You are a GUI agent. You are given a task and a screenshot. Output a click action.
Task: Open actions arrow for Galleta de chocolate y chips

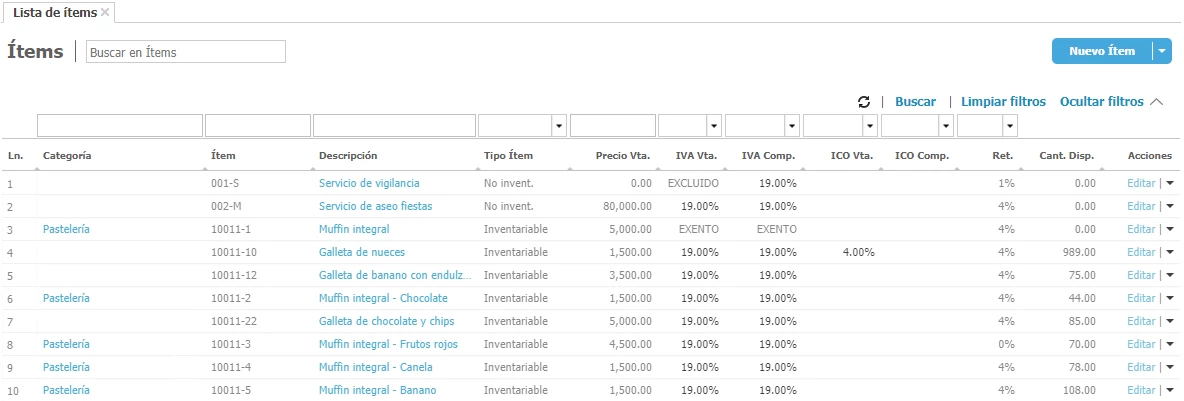pos(1170,322)
